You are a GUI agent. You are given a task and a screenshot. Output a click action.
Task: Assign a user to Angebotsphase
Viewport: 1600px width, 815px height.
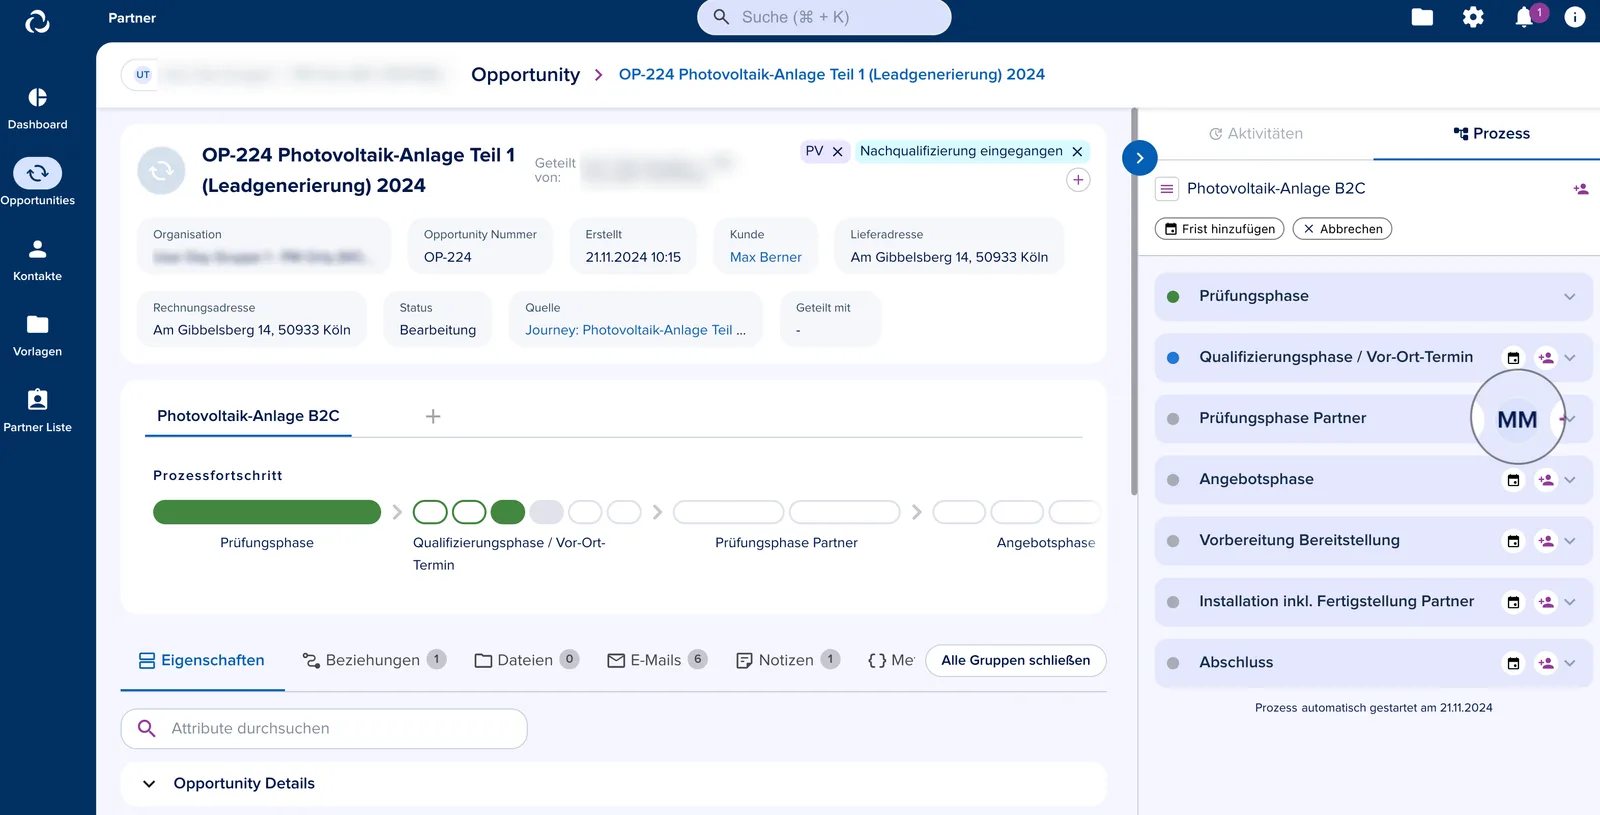point(1546,480)
